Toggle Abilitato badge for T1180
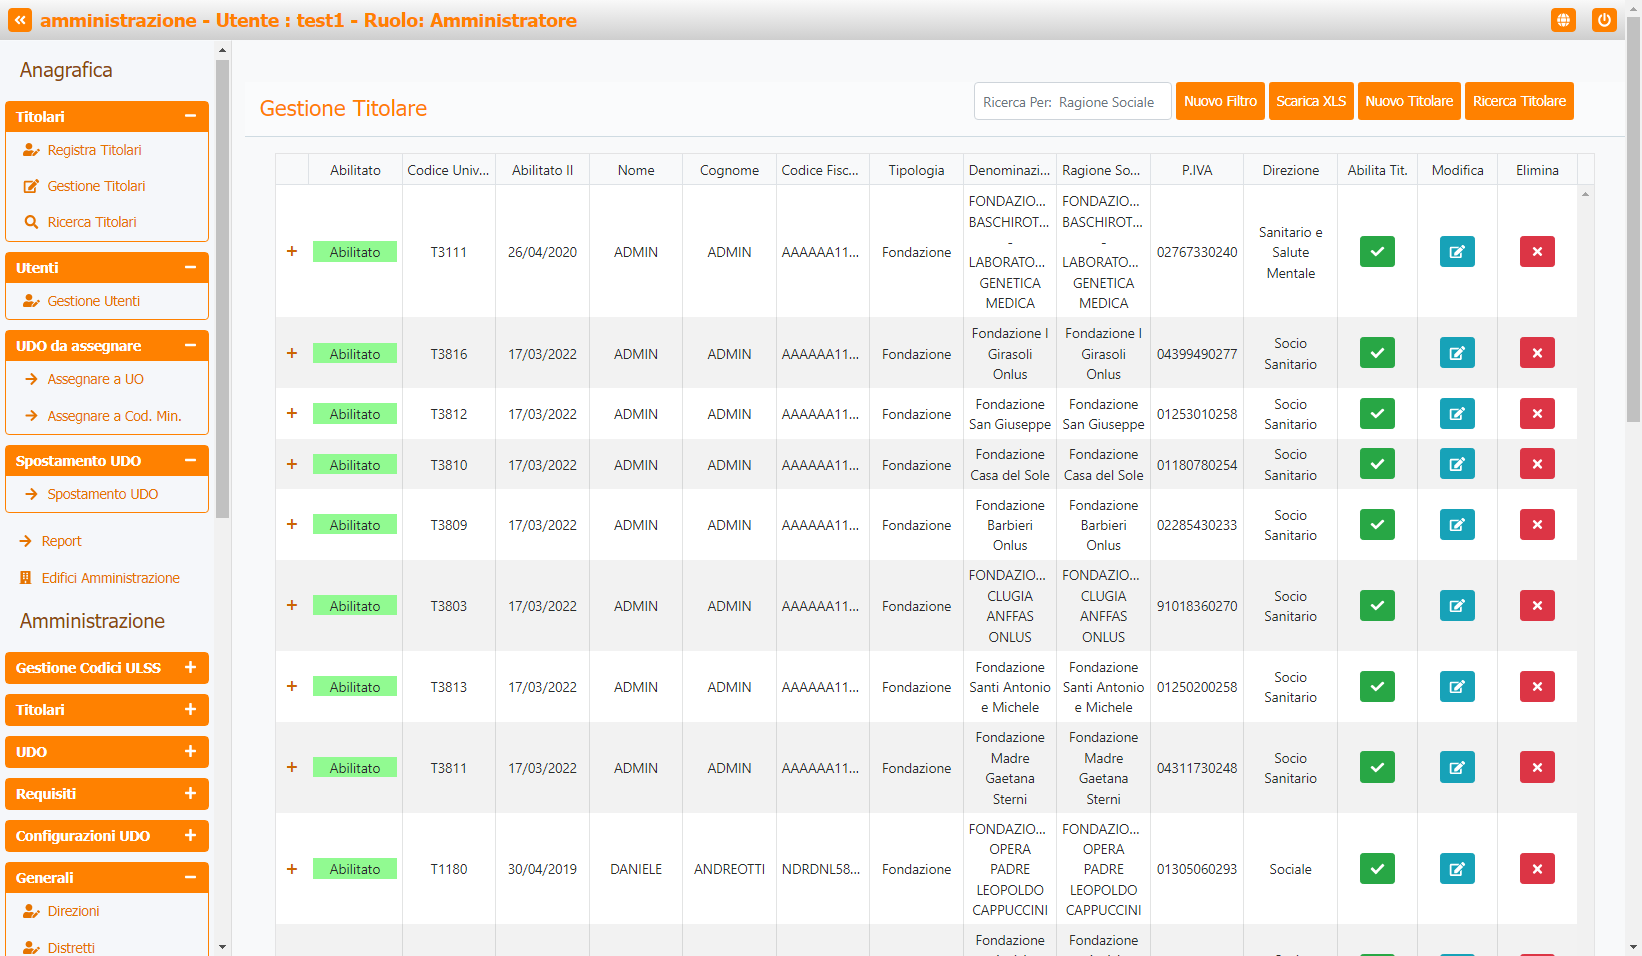 tap(355, 869)
